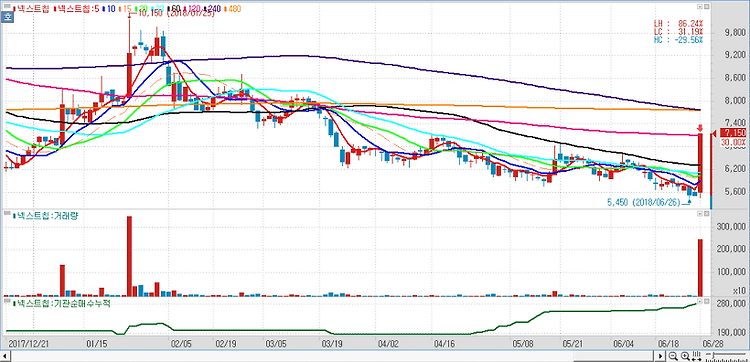This screenshot has width=750, height=362.
Task: Click the zoom out magnifier icon
Action: click(x=673, y=356)
